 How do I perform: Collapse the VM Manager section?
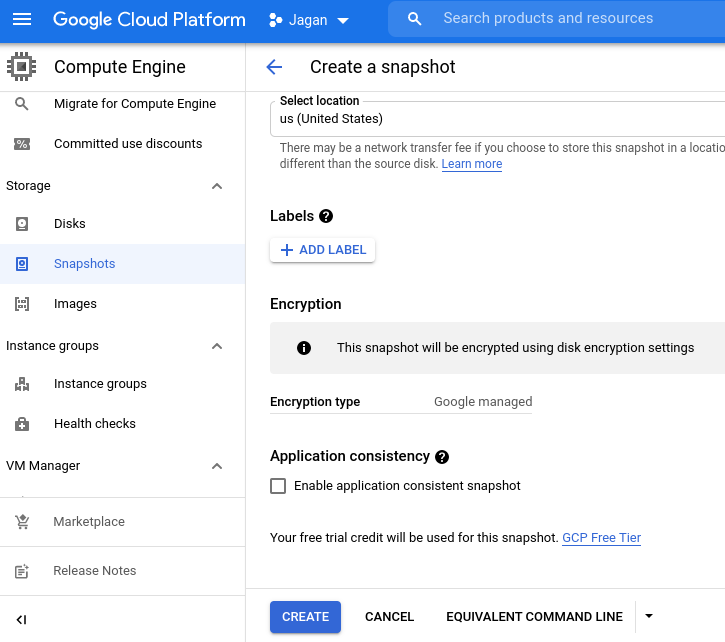217,466
